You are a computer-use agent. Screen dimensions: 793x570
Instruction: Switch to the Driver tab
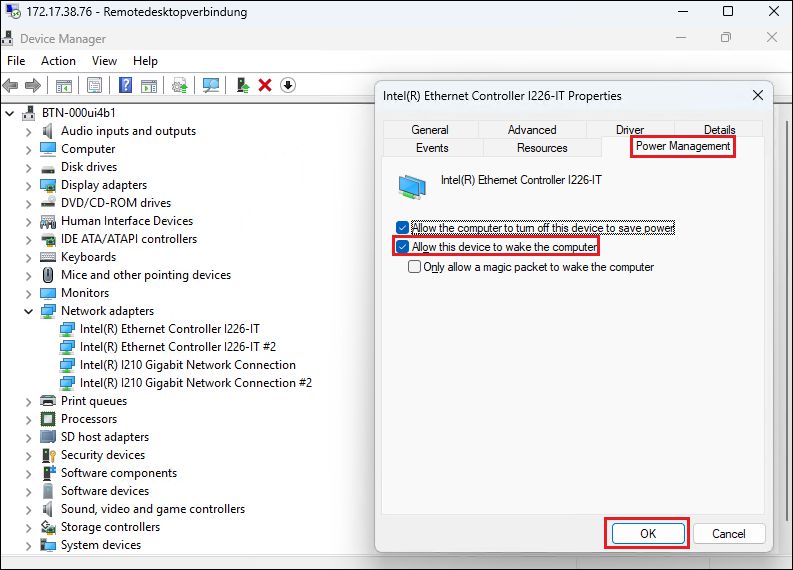[x=630, y=129]
